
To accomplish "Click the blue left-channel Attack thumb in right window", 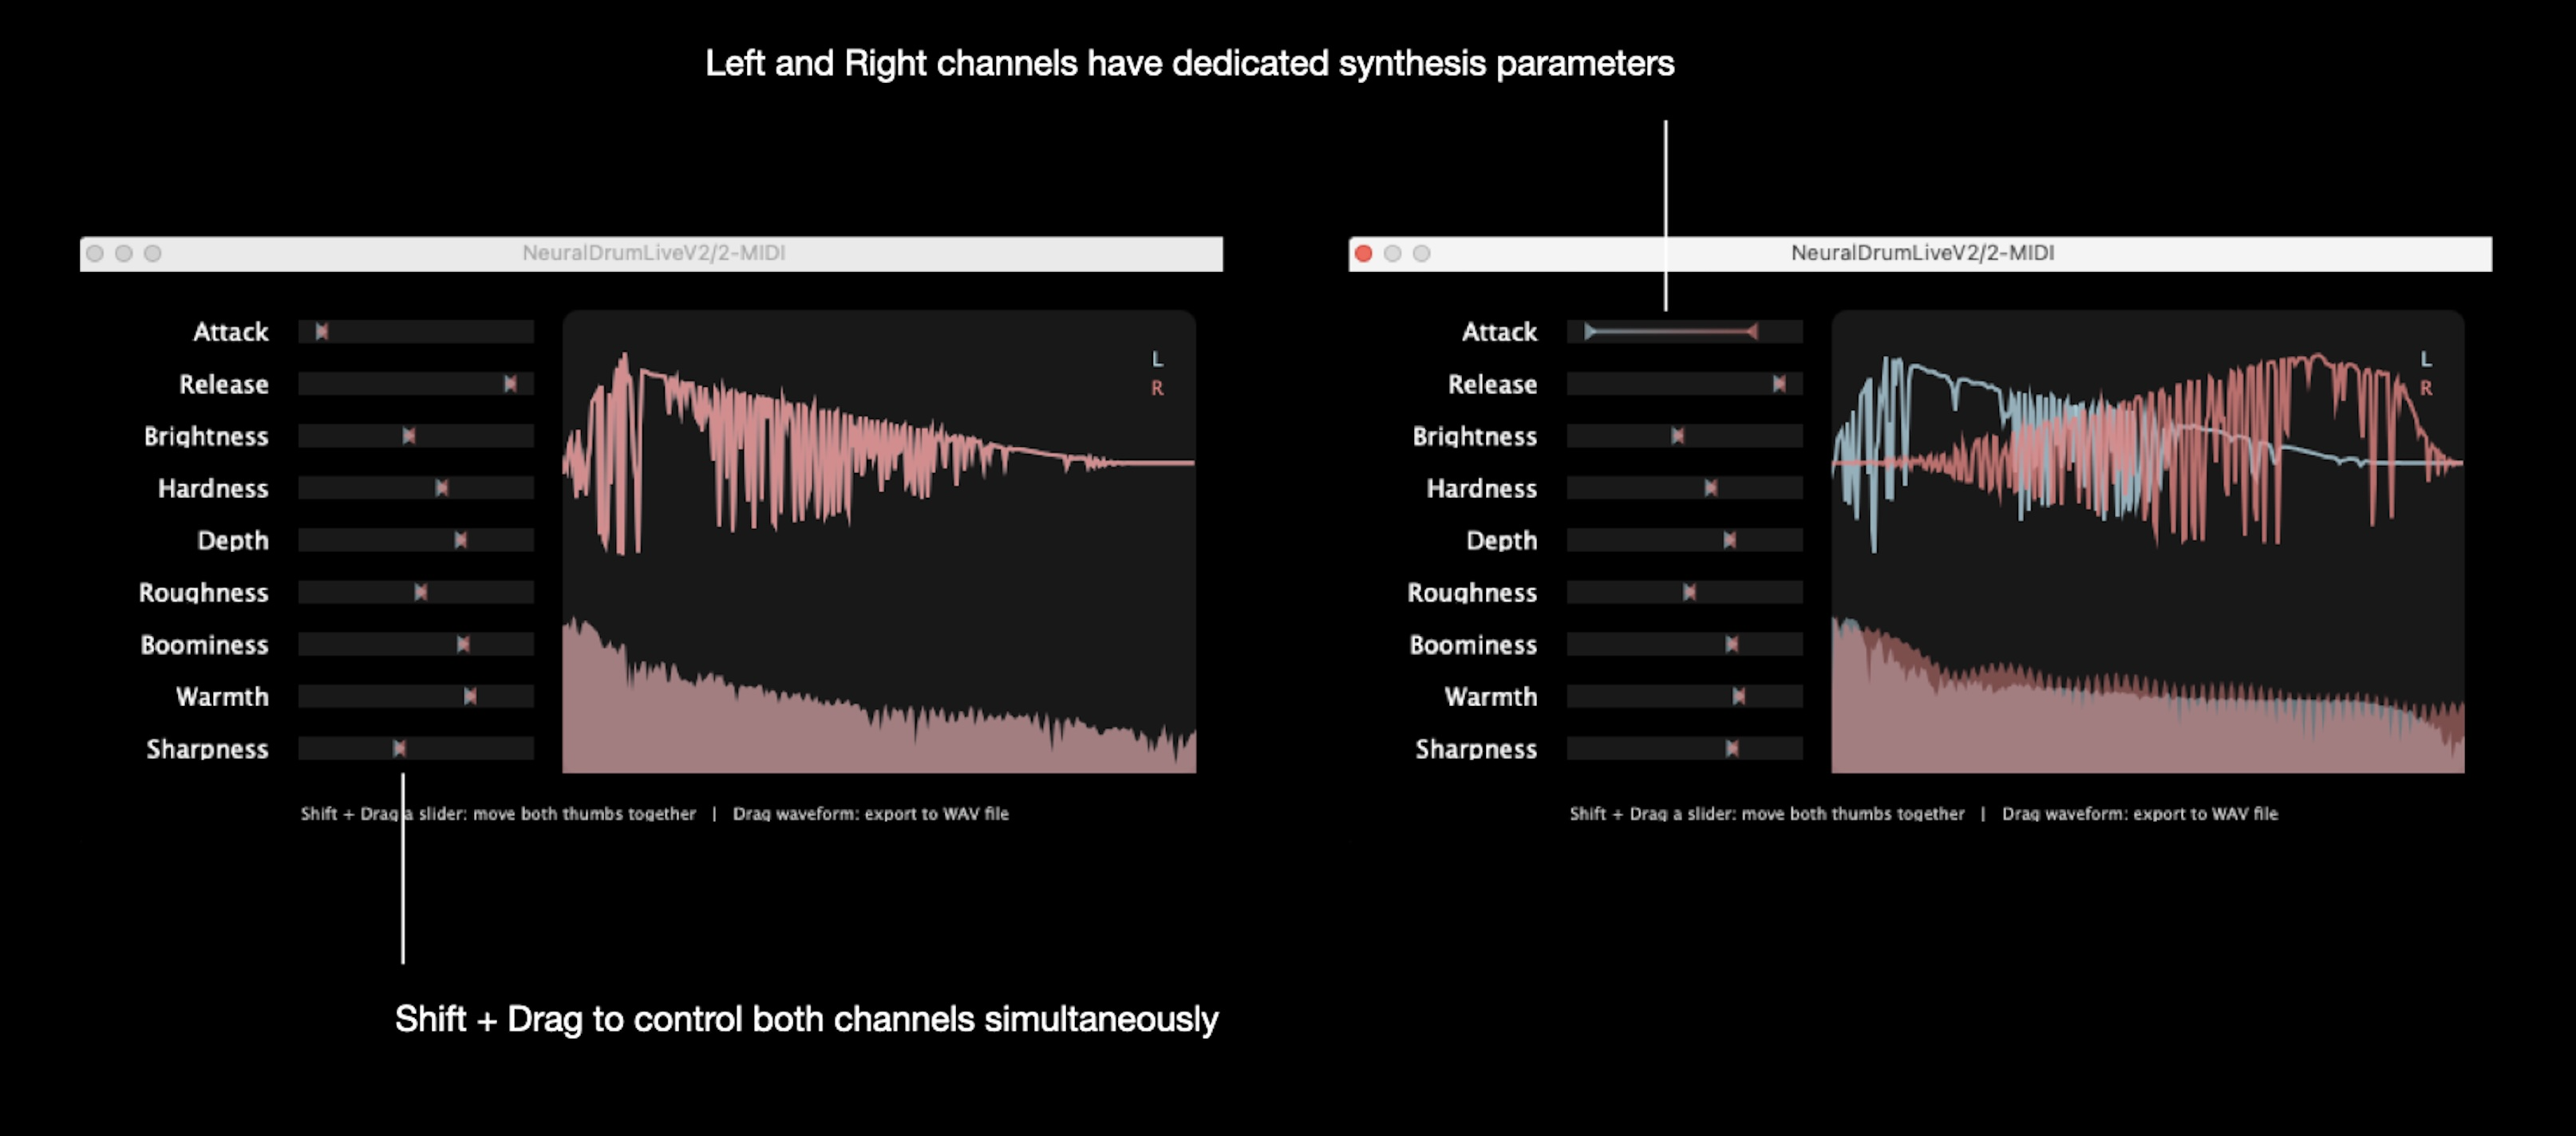I will coord(1590,332).
